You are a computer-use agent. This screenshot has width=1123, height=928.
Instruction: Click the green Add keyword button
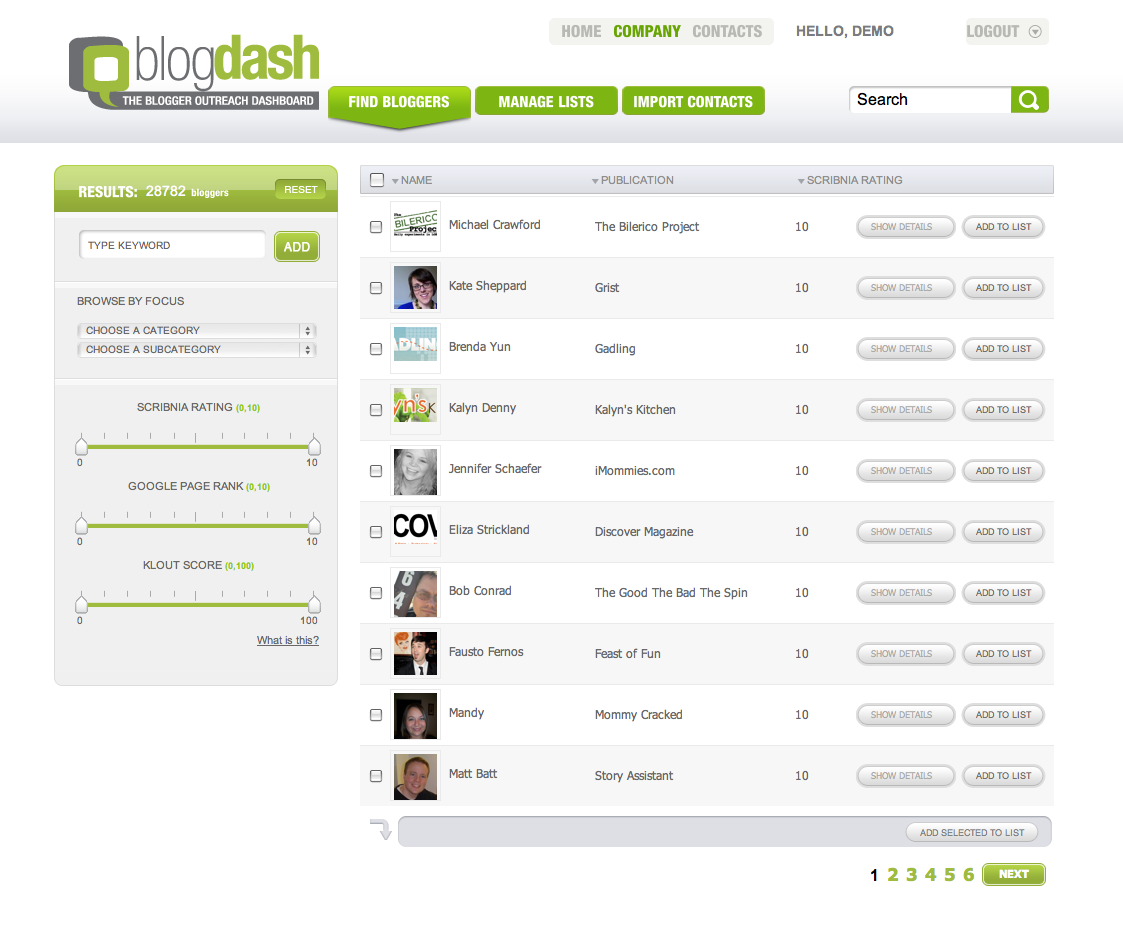297,247
